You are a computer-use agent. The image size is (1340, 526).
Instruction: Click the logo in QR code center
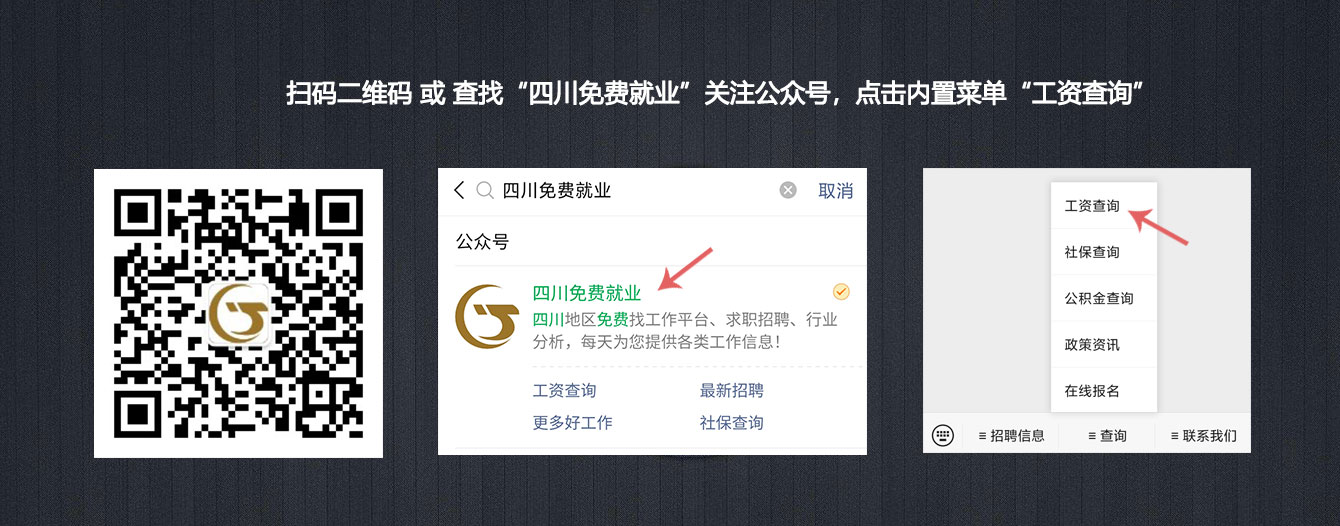click(x=239, y=314)
